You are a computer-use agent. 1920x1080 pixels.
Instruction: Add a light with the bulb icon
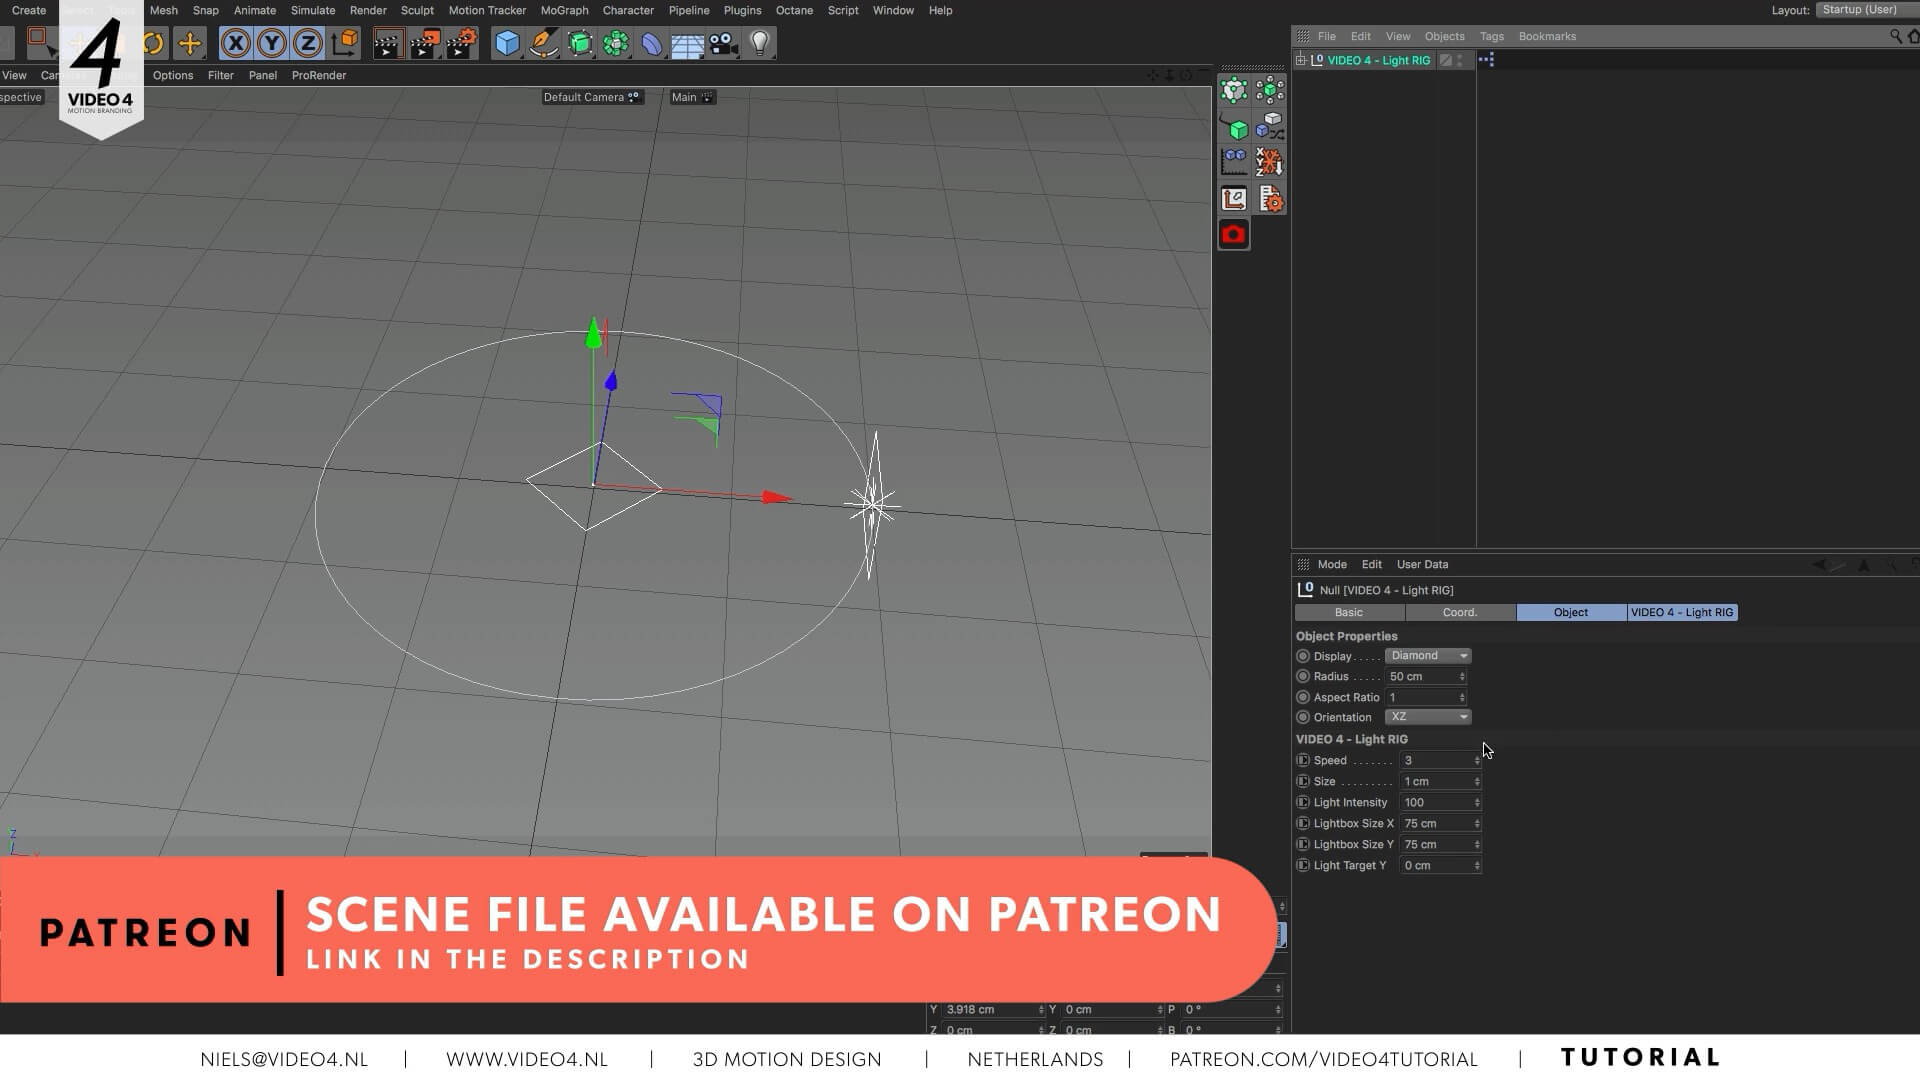click(760, 43)
